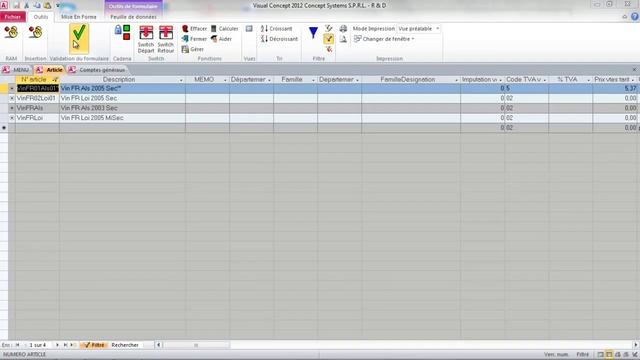Image resolution: width=640 pixels, height=360 pixels.
Task: Open the Vue préalable print mode dropdown
Action: [438, 29]
